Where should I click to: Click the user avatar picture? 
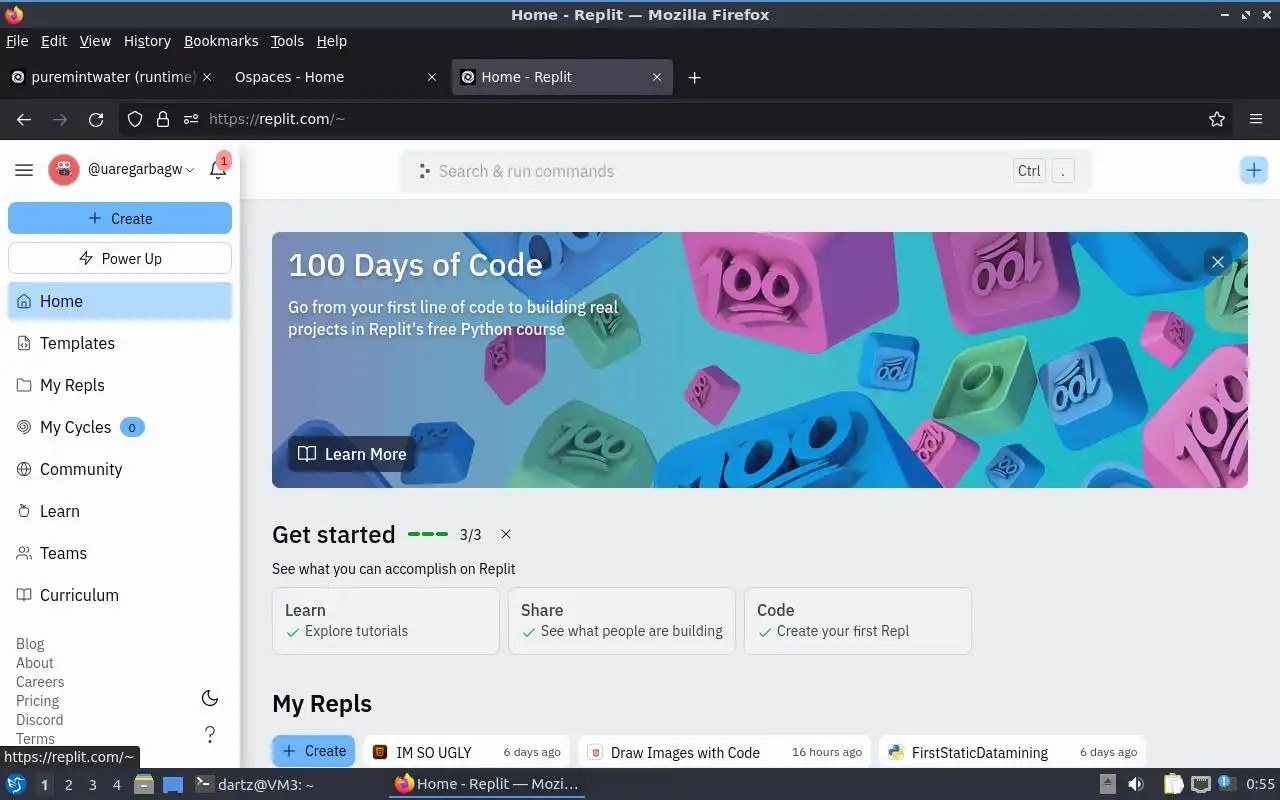click(x=64, y=170)
